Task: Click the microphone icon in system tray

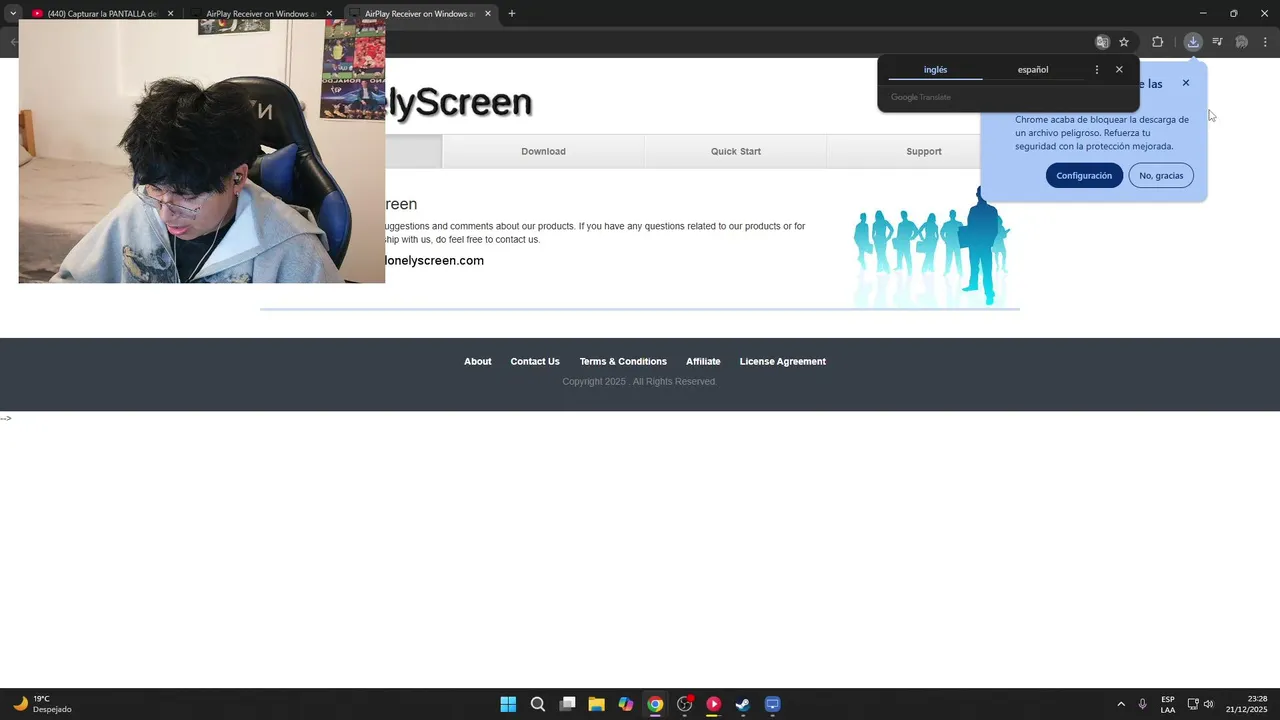Action: pyautogui.click(x=1142, y=704)
